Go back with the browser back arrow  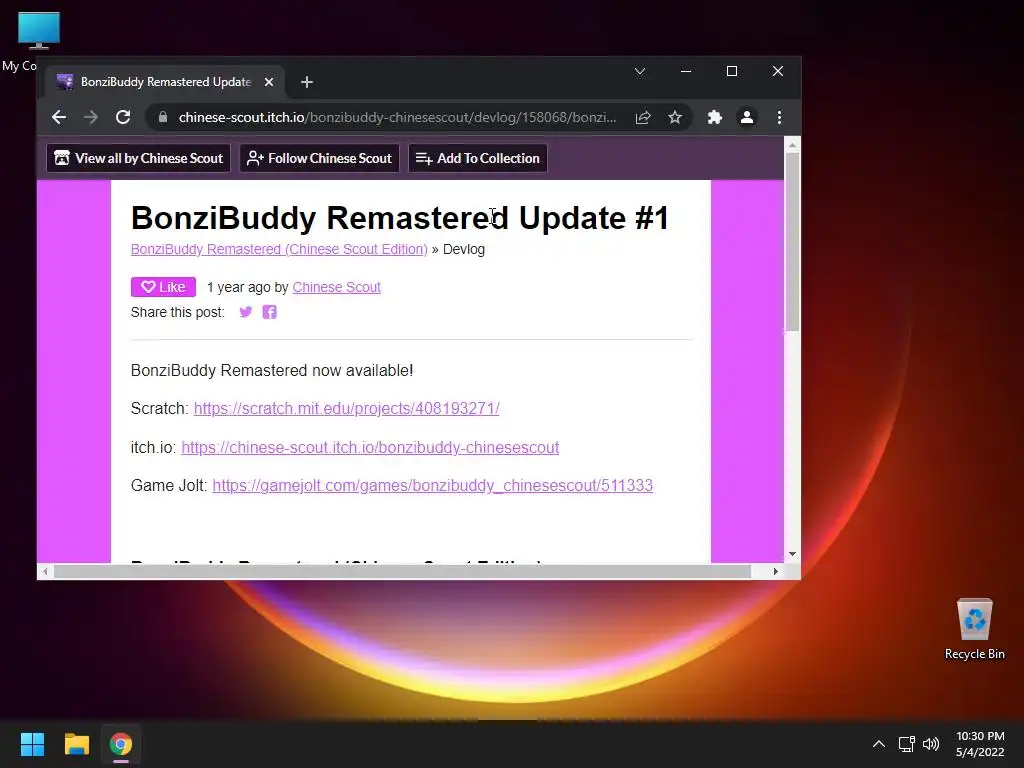59,118
